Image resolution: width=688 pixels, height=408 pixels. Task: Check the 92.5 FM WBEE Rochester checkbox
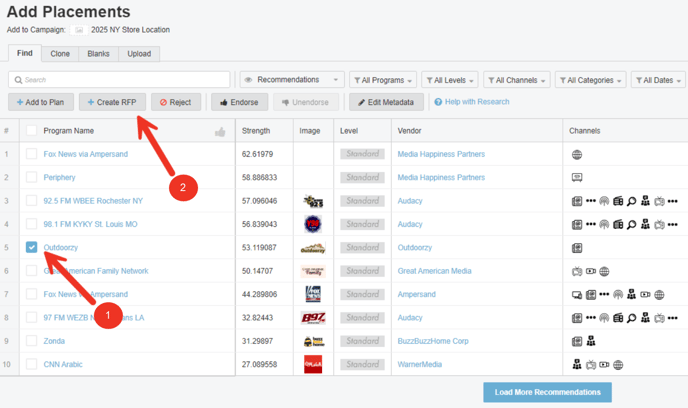32,201
